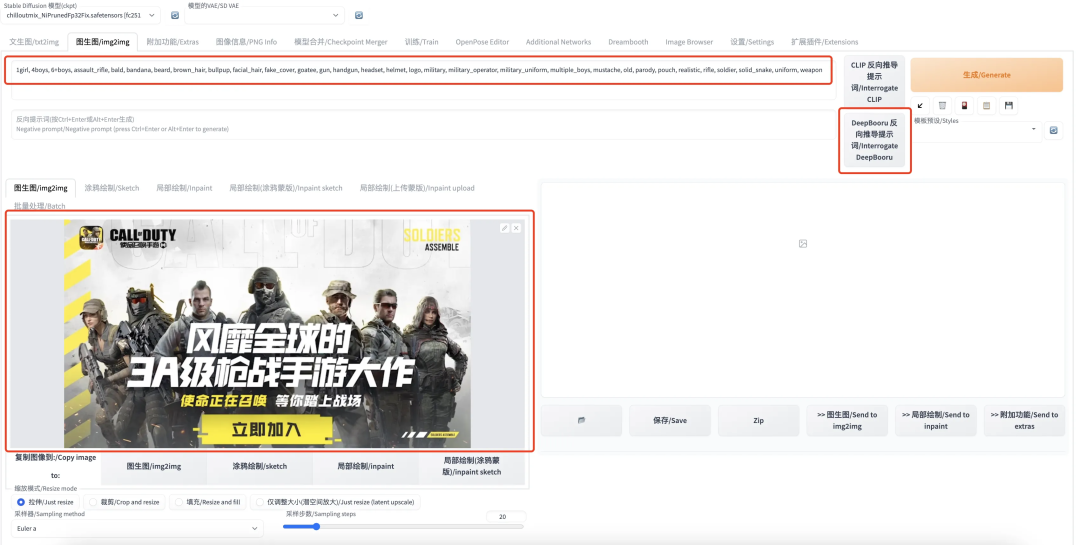This screenshot has width=1080, height=545.
Task: Select the main img2img tab
Action: (103, 41)
